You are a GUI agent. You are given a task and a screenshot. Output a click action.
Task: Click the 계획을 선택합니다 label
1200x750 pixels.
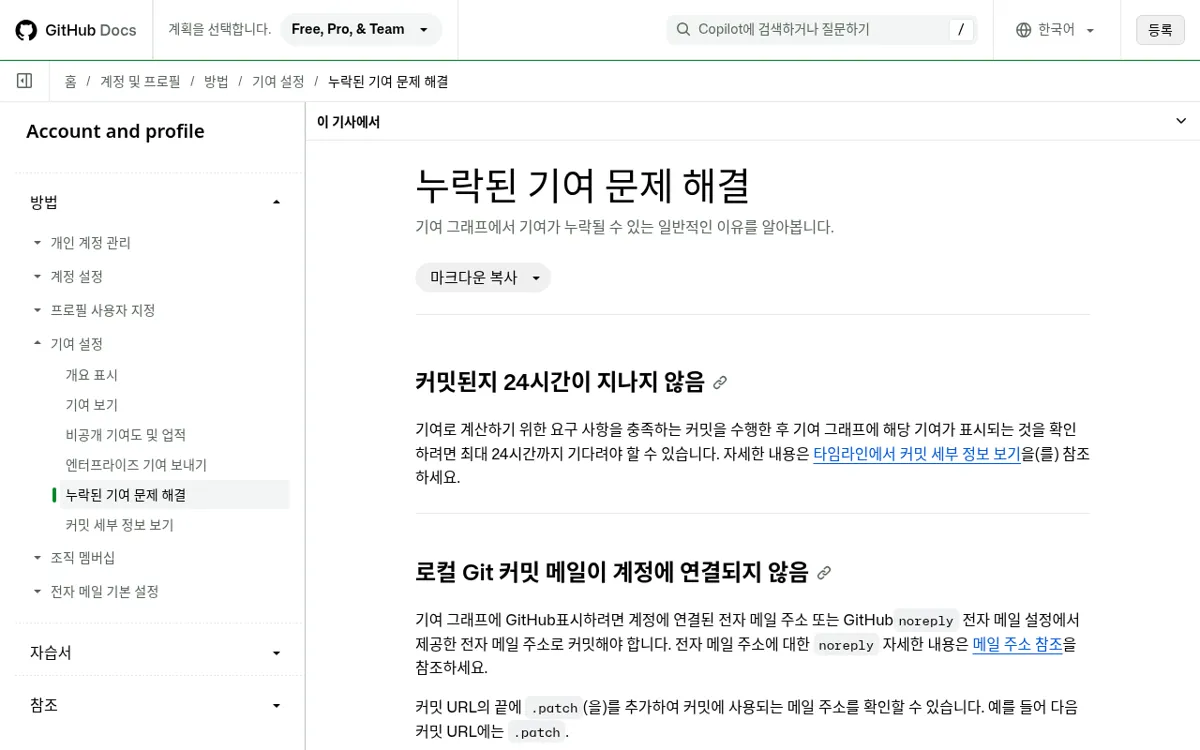[x=220, y=30]
